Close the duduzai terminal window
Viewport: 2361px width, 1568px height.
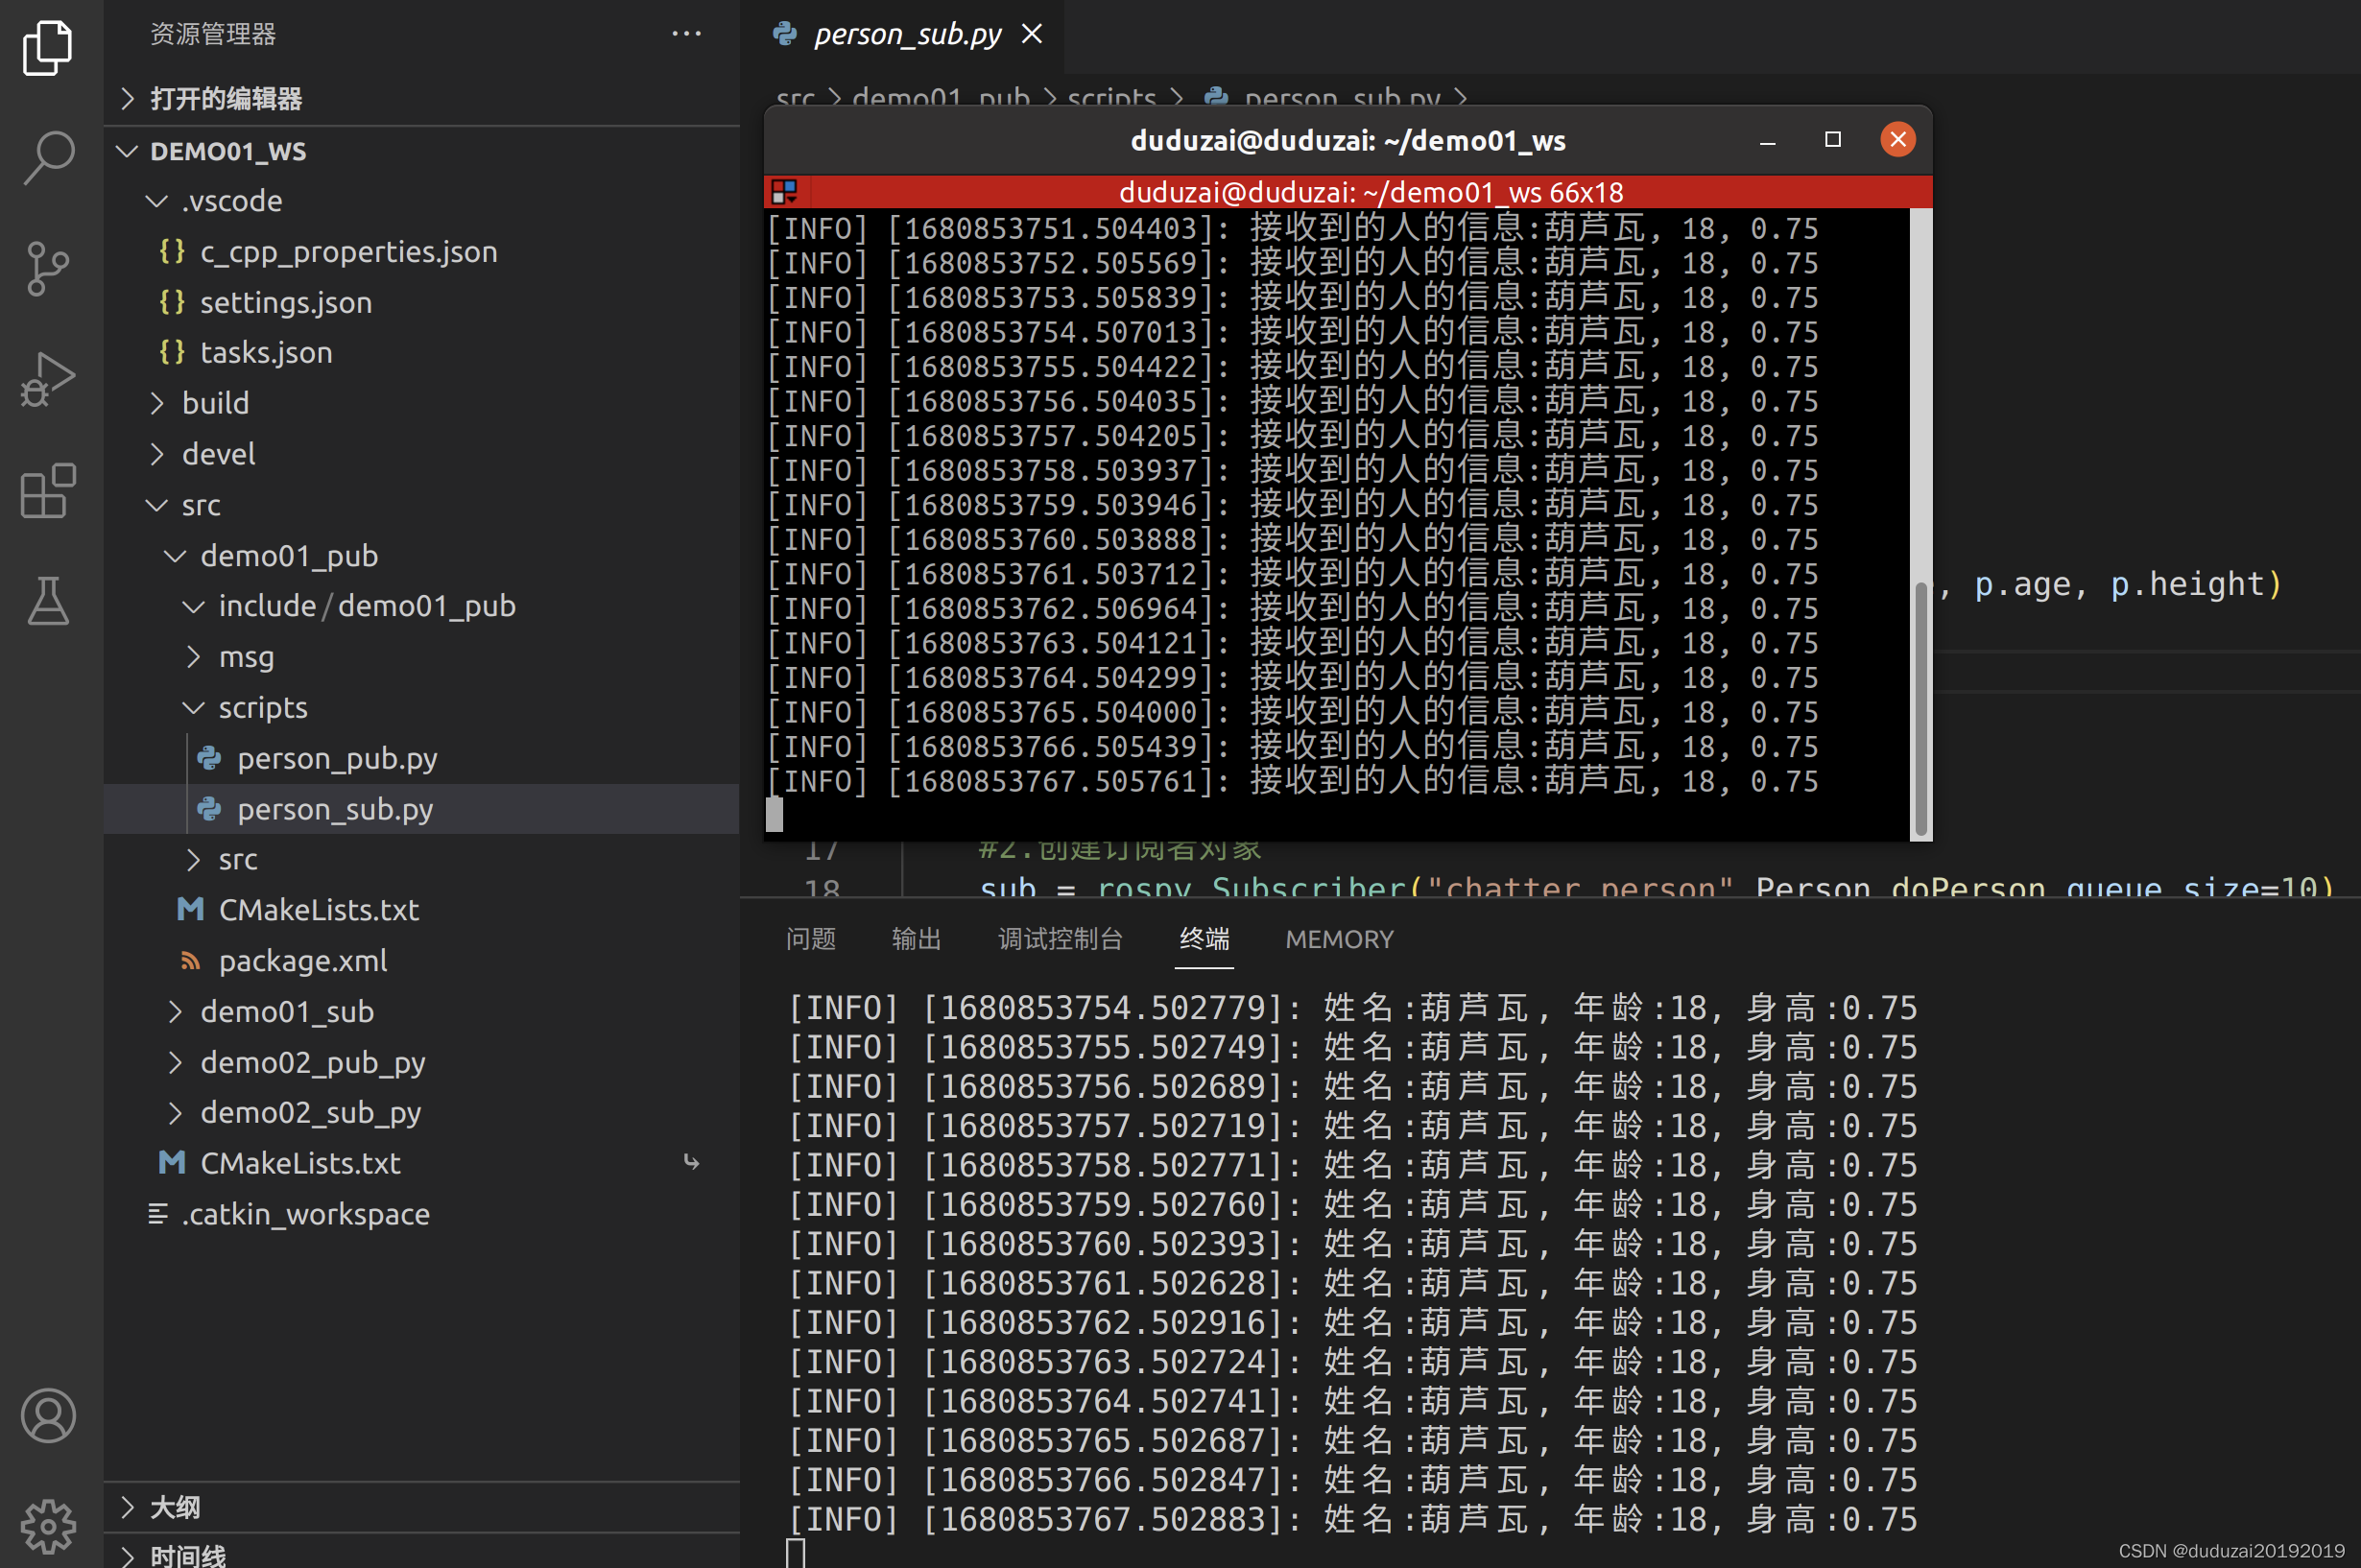coord(1898,139)
